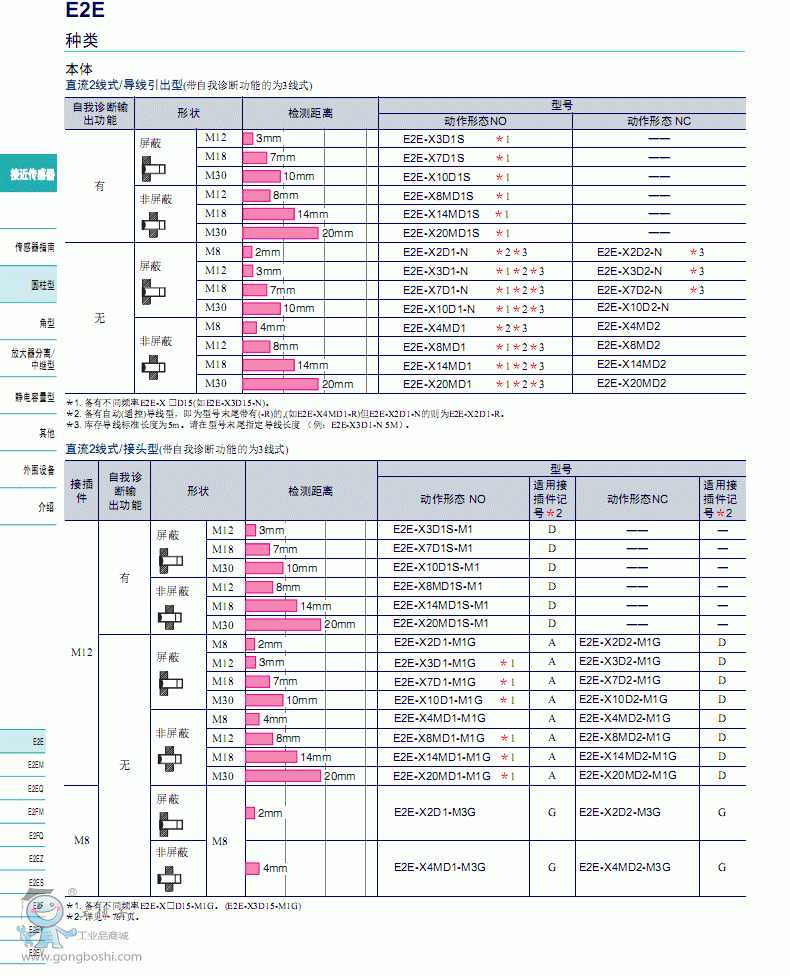Click the 接插件 column header

82,491
